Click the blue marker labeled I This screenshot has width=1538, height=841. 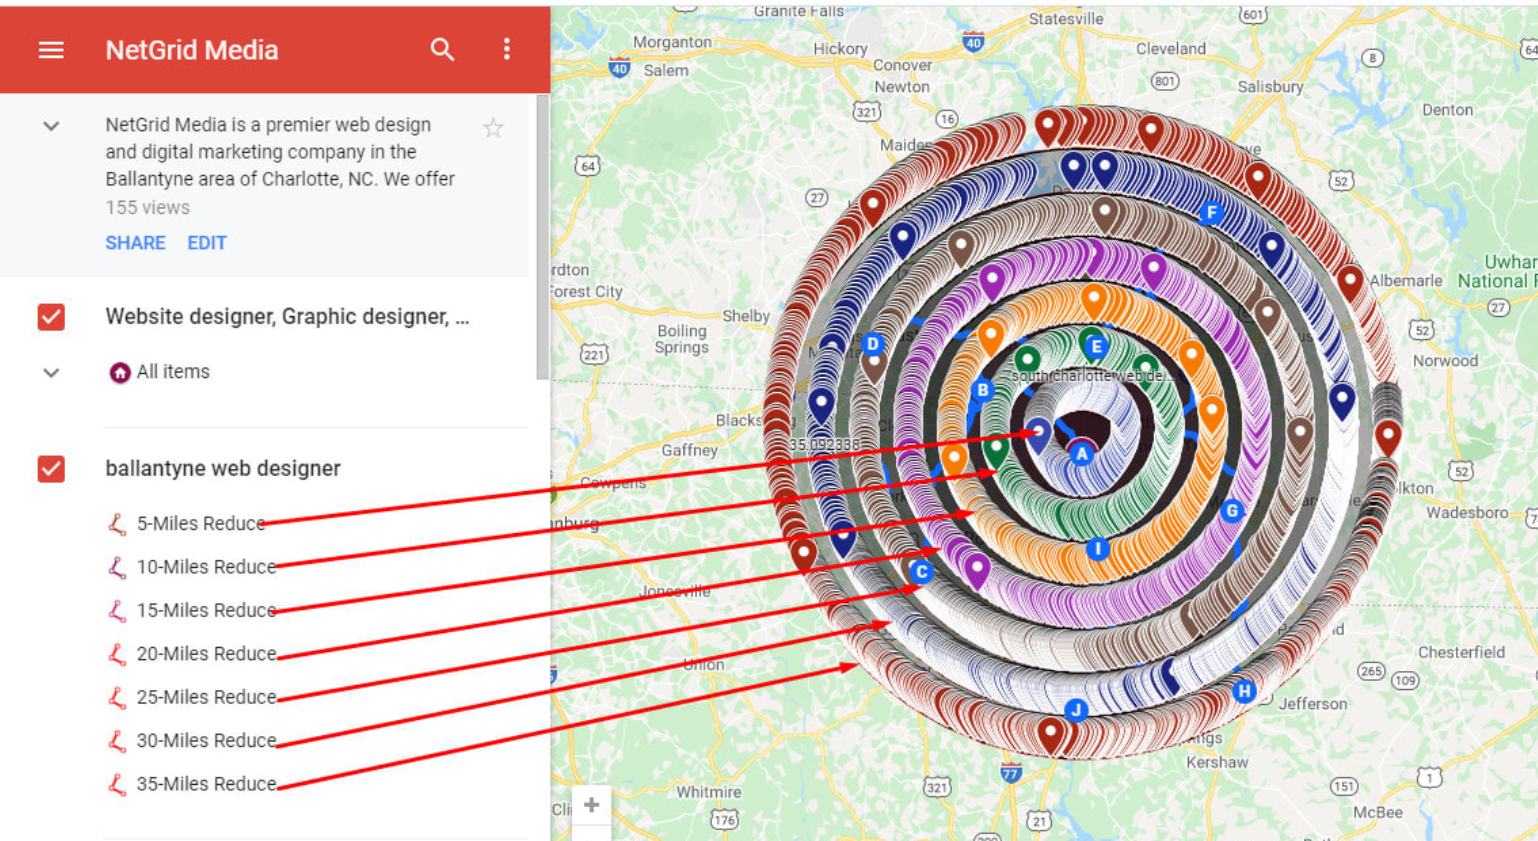tap(1098, 549)
